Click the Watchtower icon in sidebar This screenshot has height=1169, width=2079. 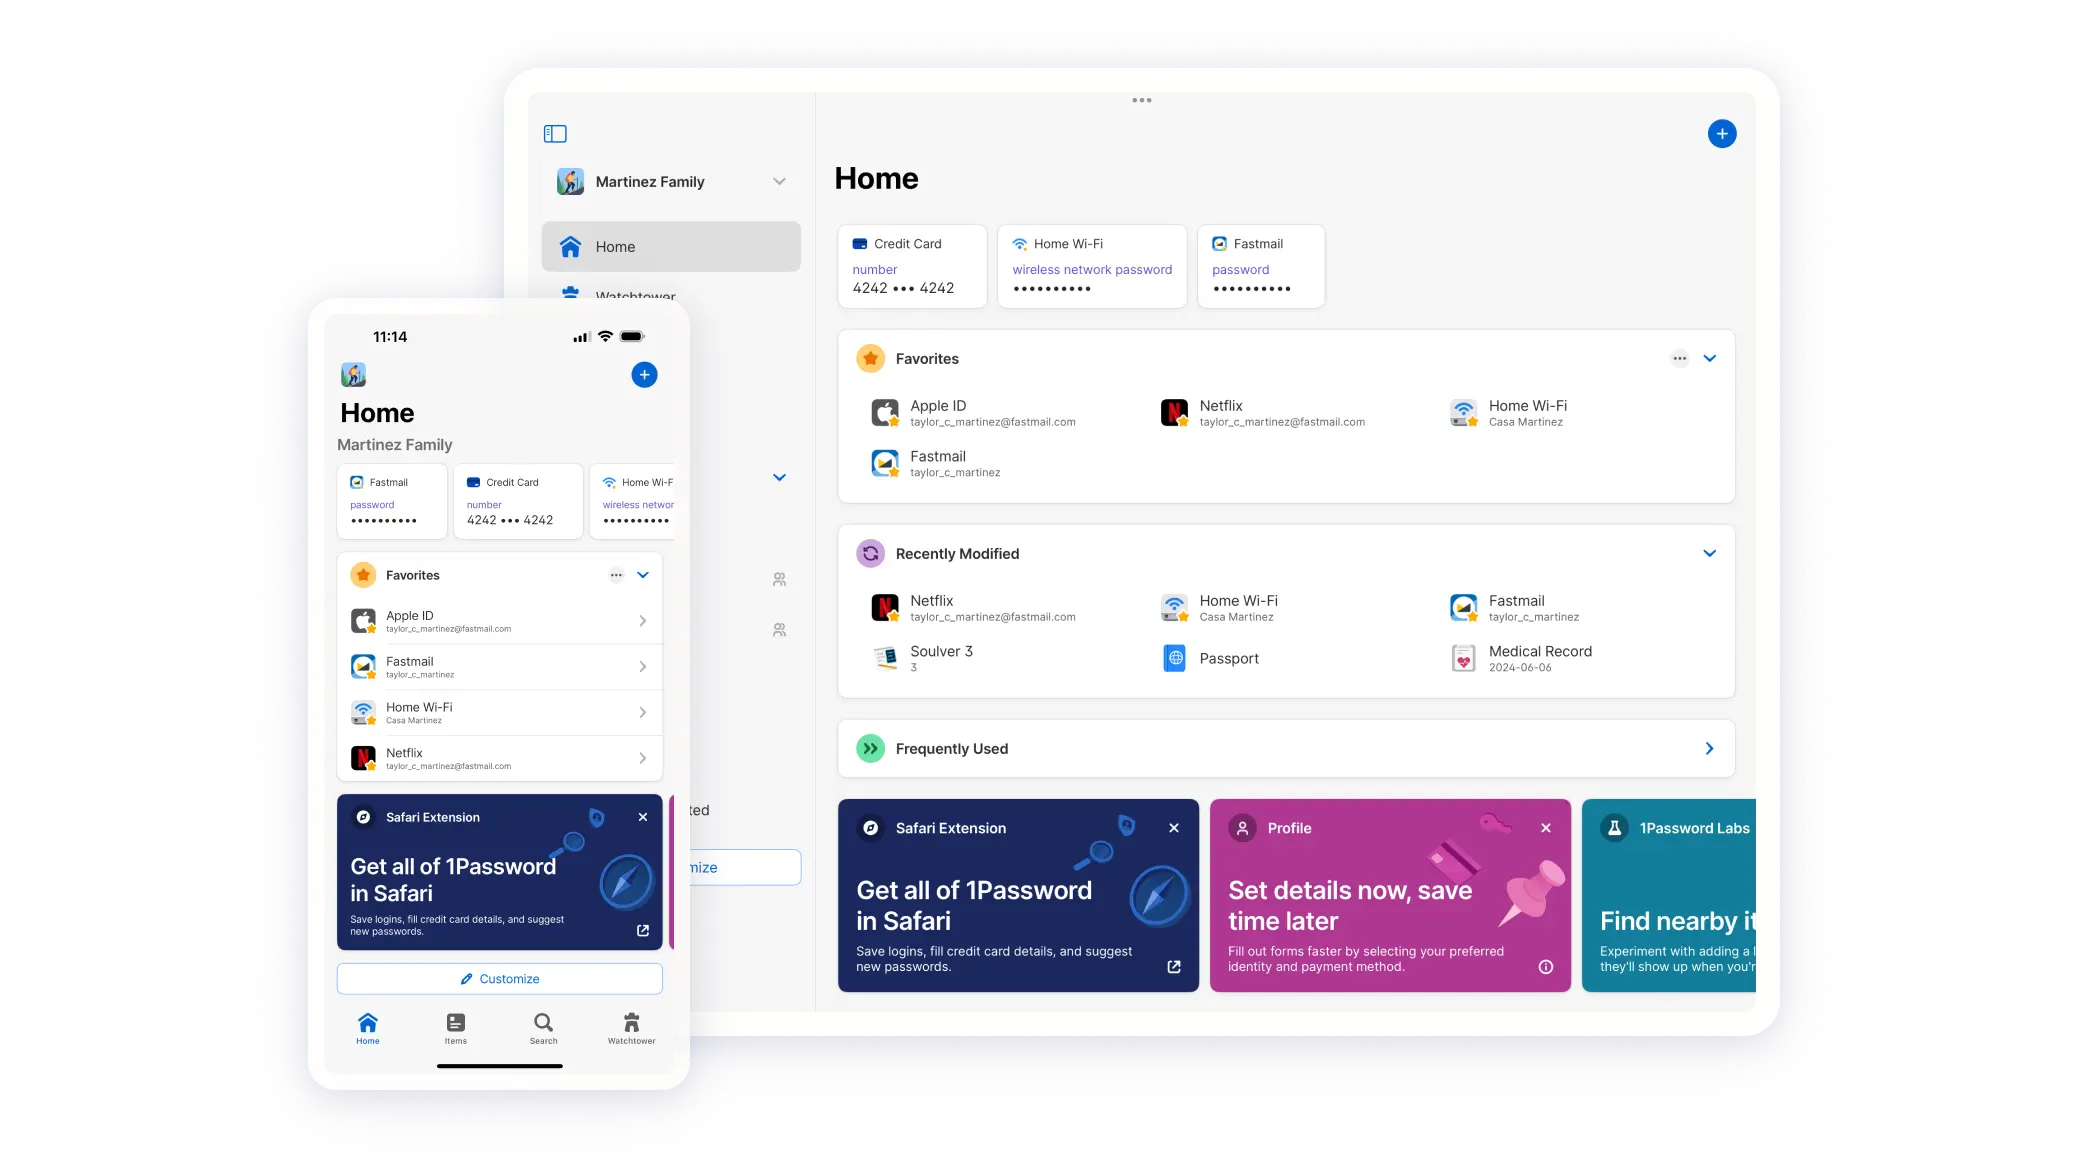[573, 294]
